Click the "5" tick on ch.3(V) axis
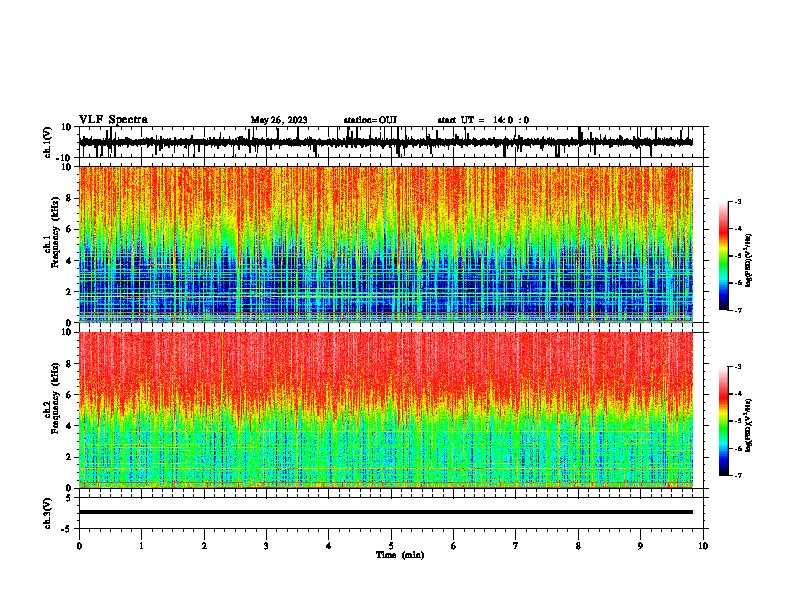 [x=70, y=498]
